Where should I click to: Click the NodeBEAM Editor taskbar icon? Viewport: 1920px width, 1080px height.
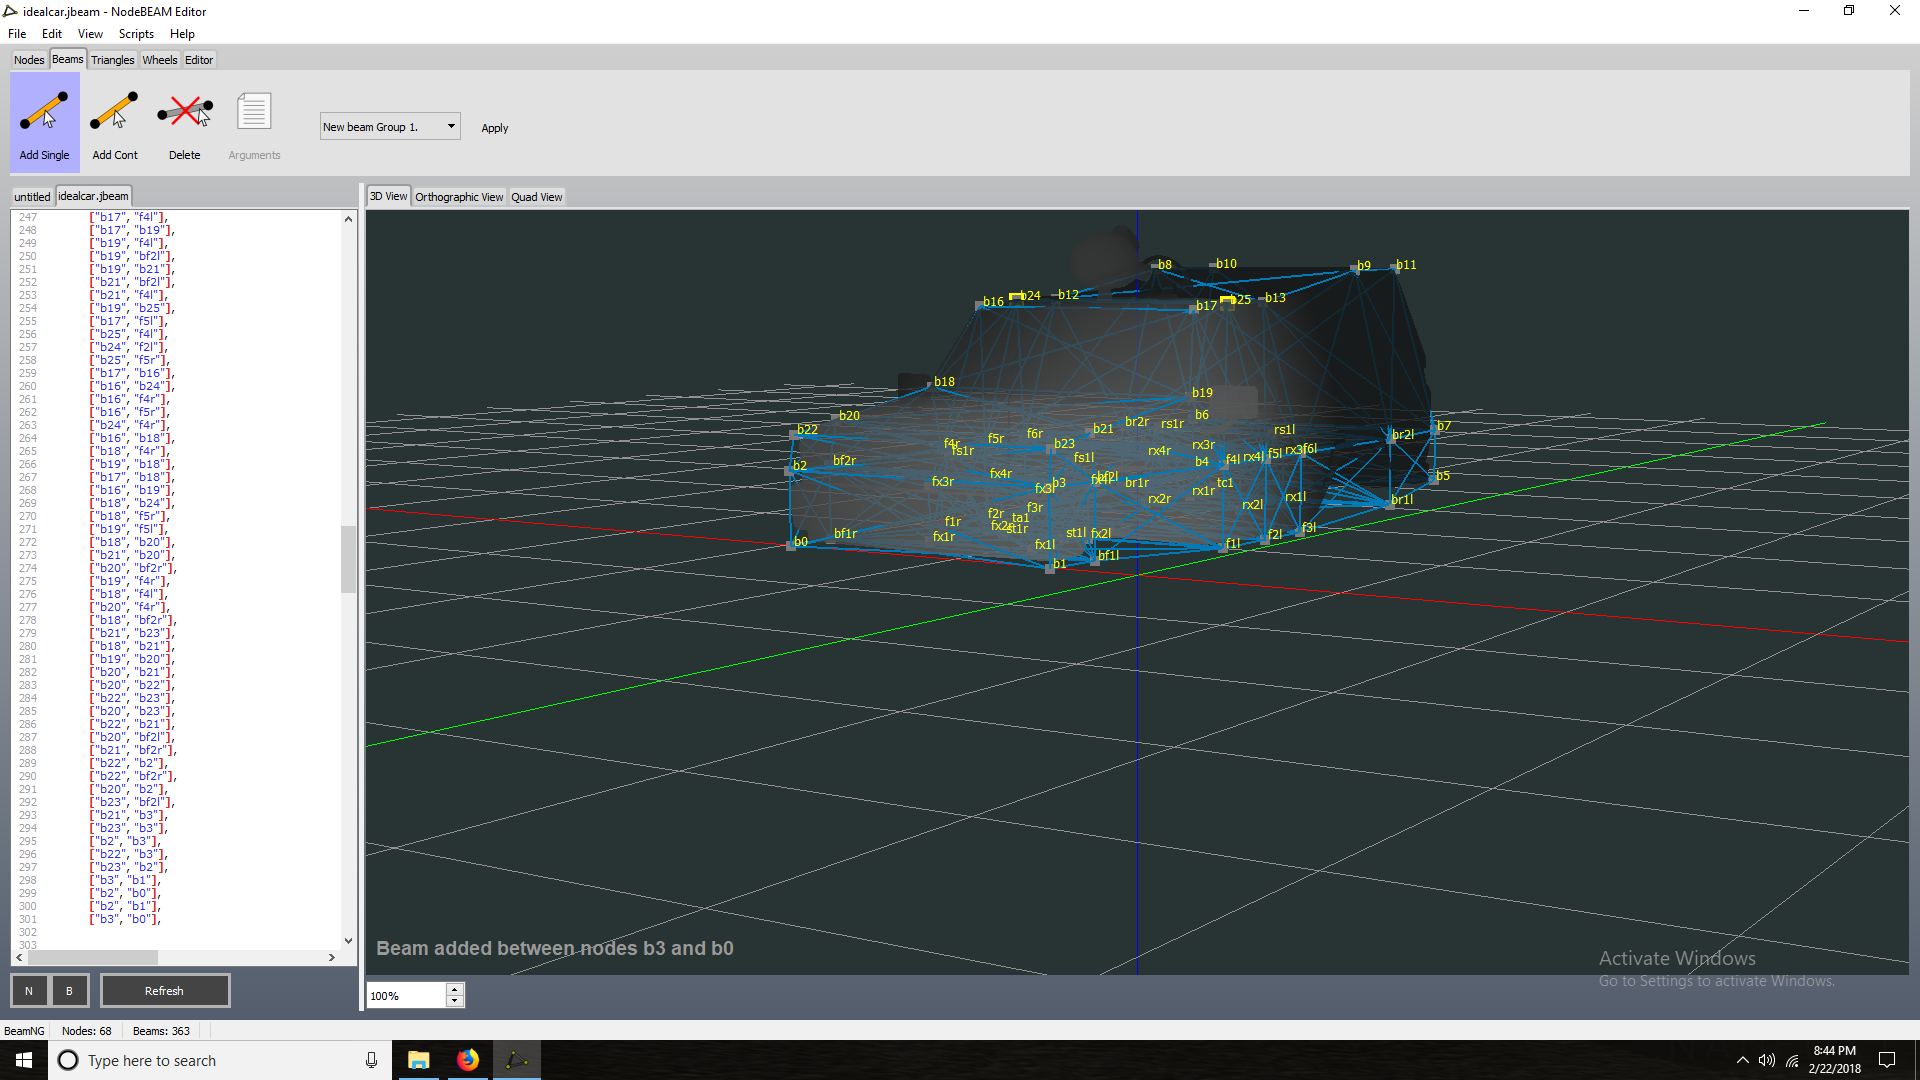[516, 1060]
